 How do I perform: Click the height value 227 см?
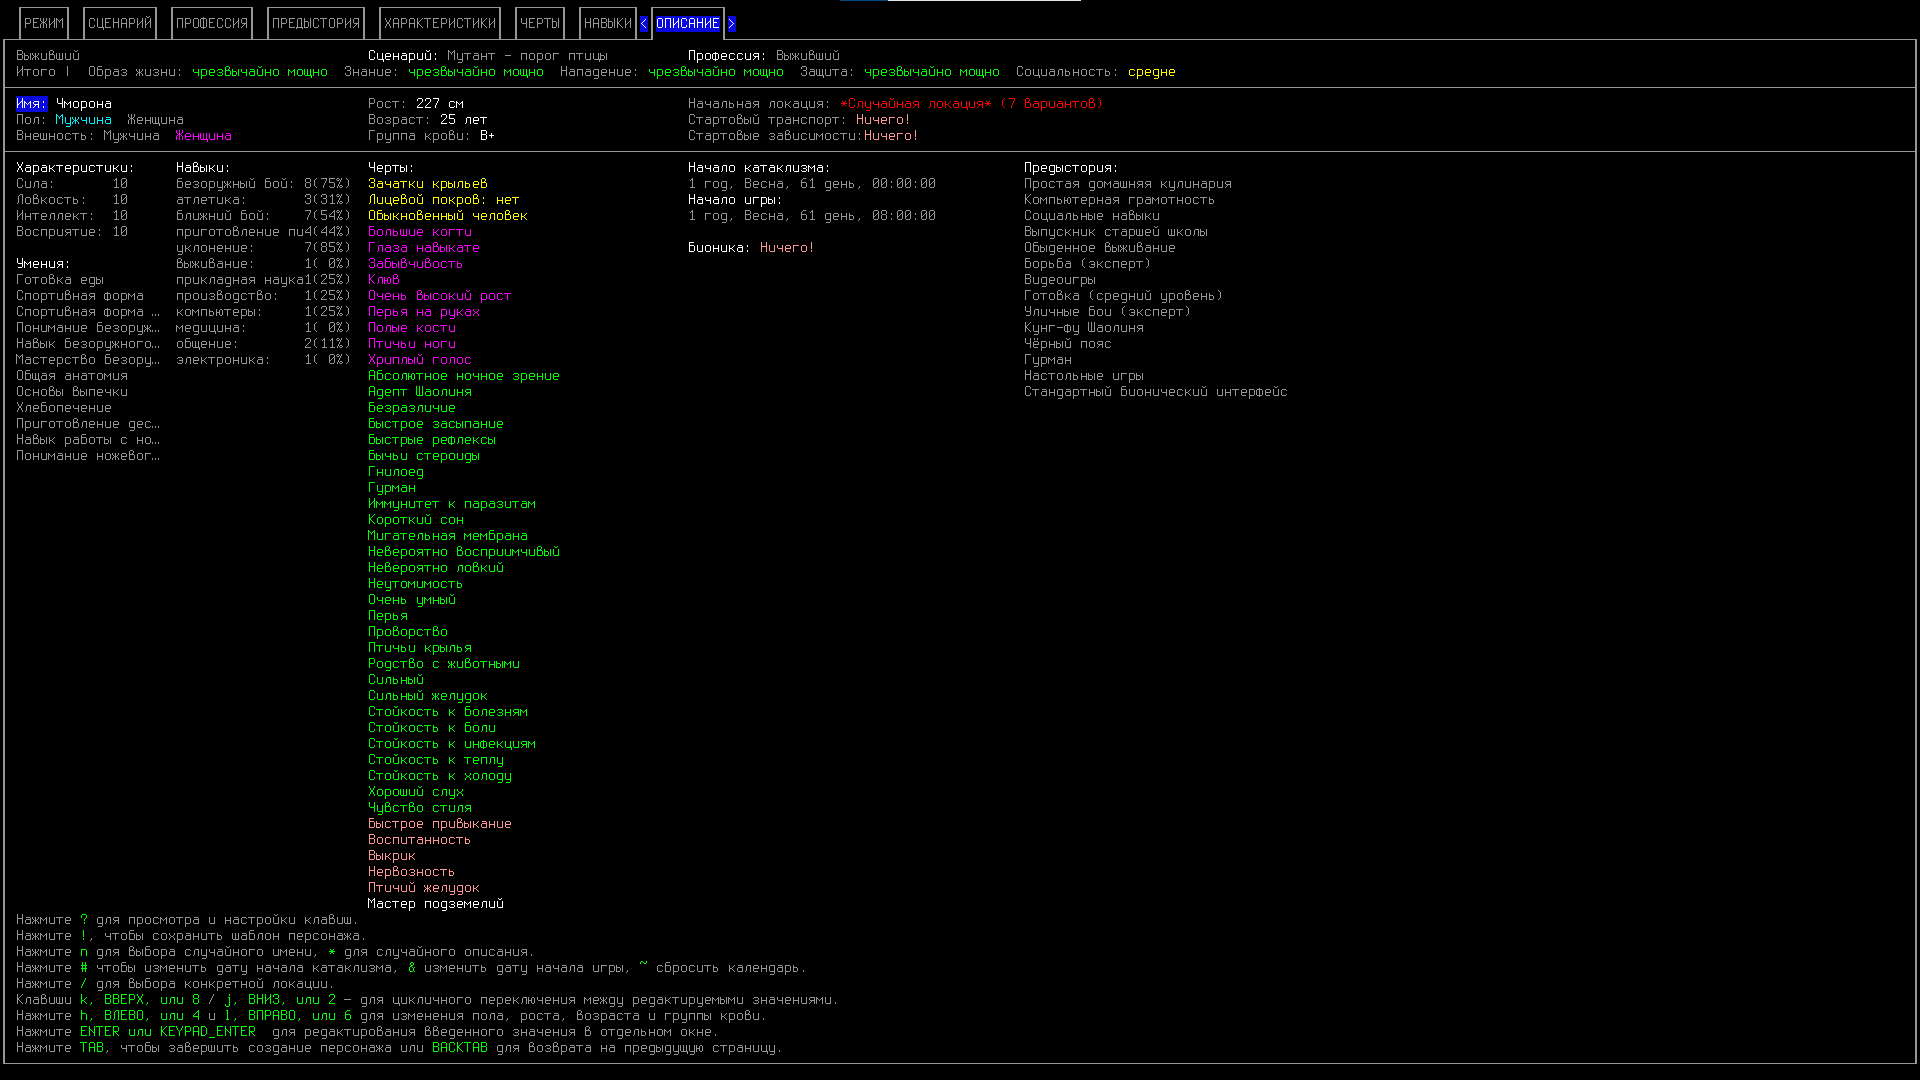coord(440,104)
